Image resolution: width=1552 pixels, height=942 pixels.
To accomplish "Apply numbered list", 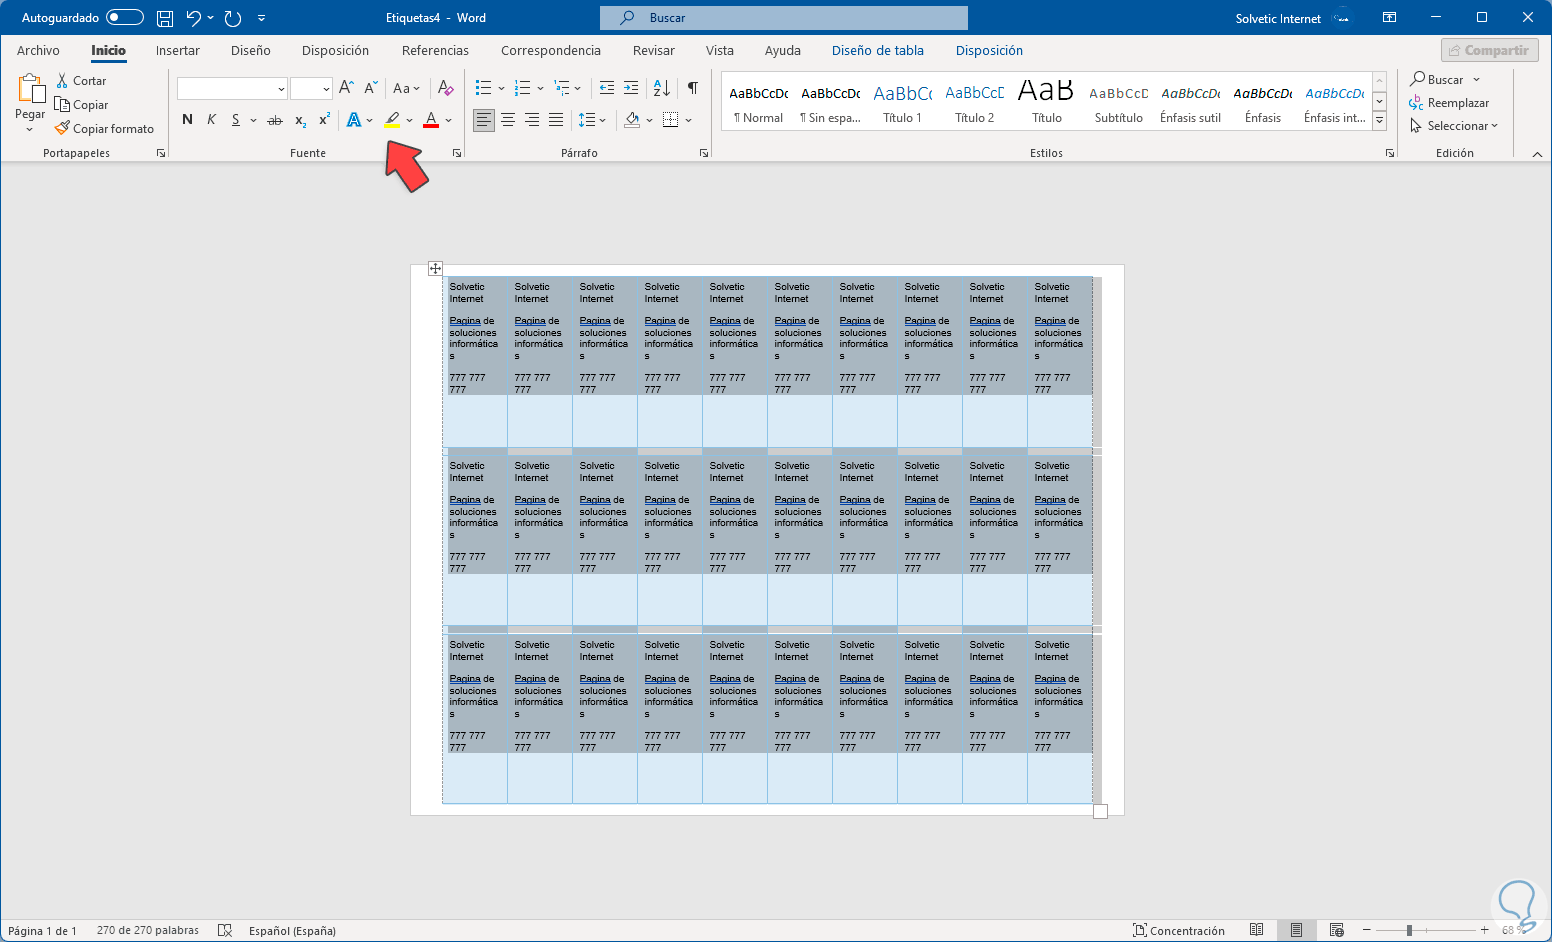I will pos(522,88).
